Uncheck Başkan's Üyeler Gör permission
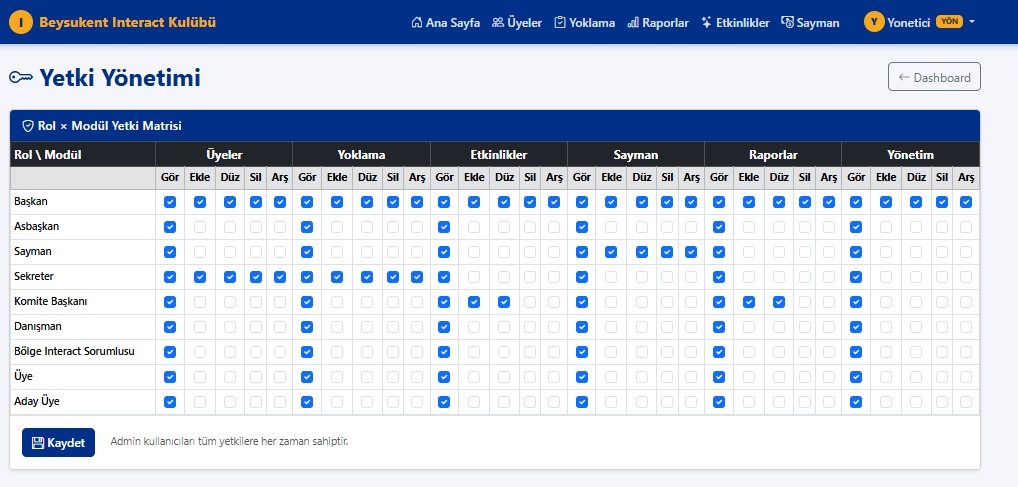 click(x=170, y=202)
